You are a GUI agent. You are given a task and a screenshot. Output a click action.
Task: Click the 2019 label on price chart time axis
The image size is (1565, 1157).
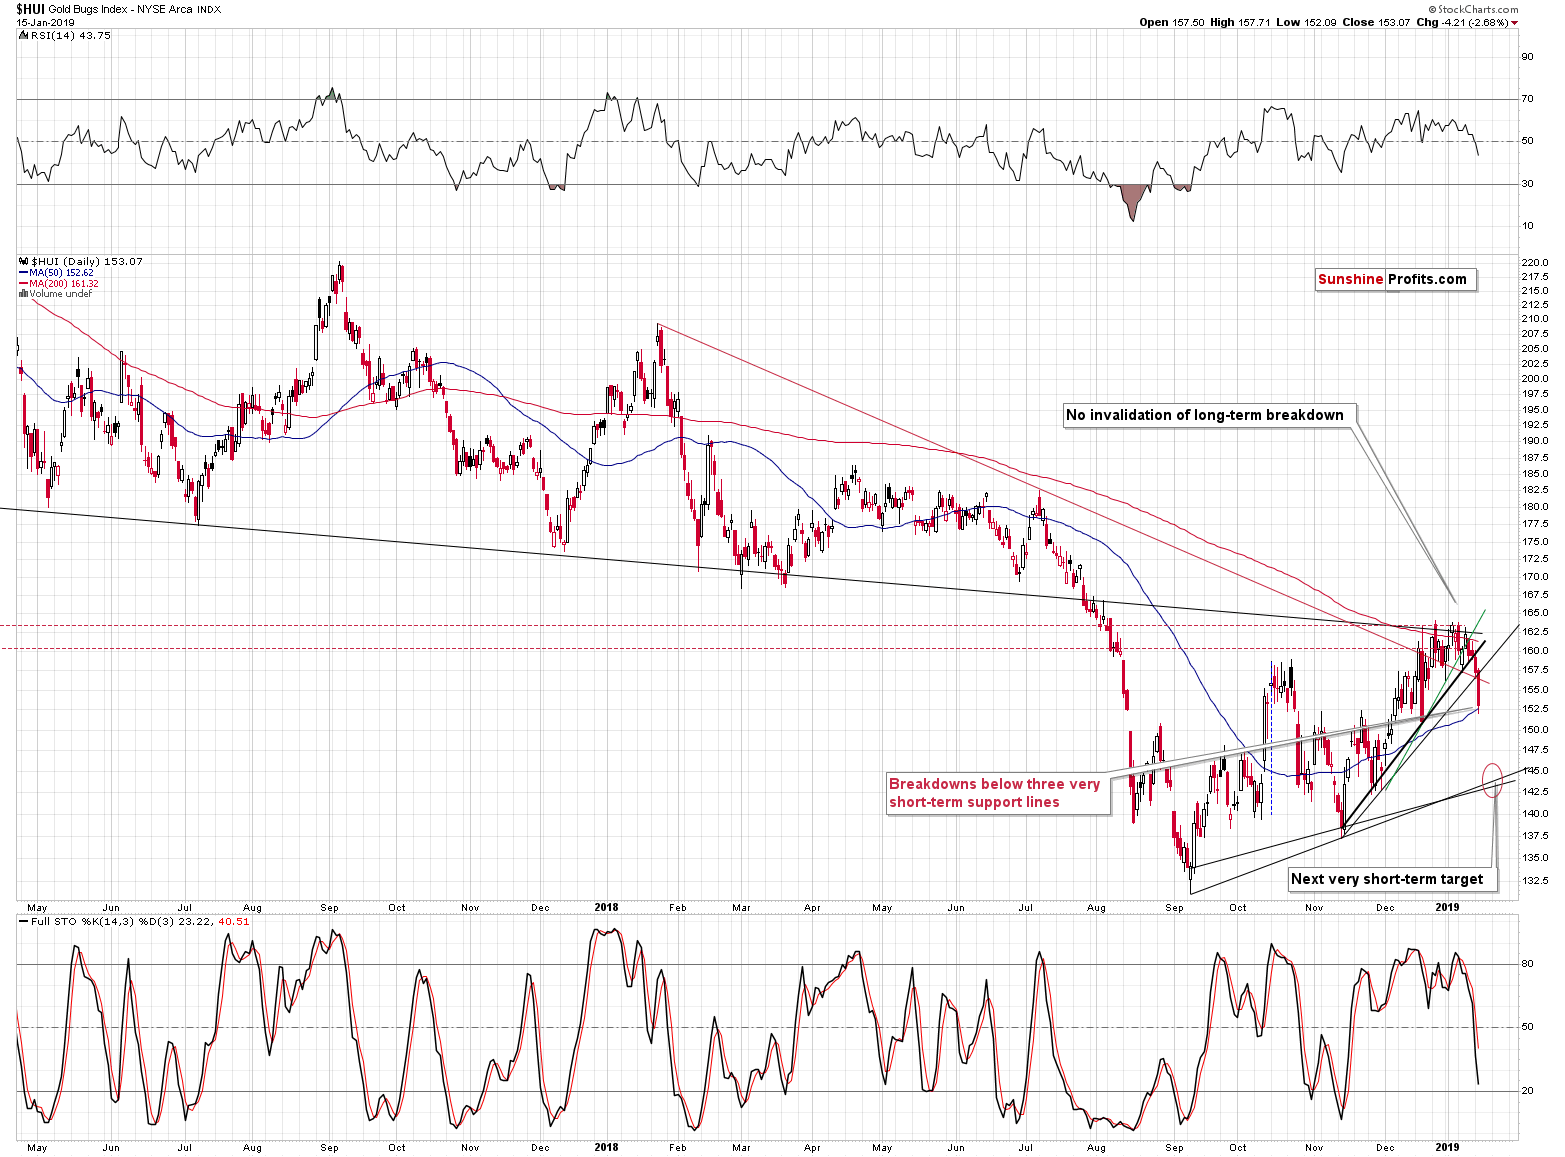coord(1447,908)
